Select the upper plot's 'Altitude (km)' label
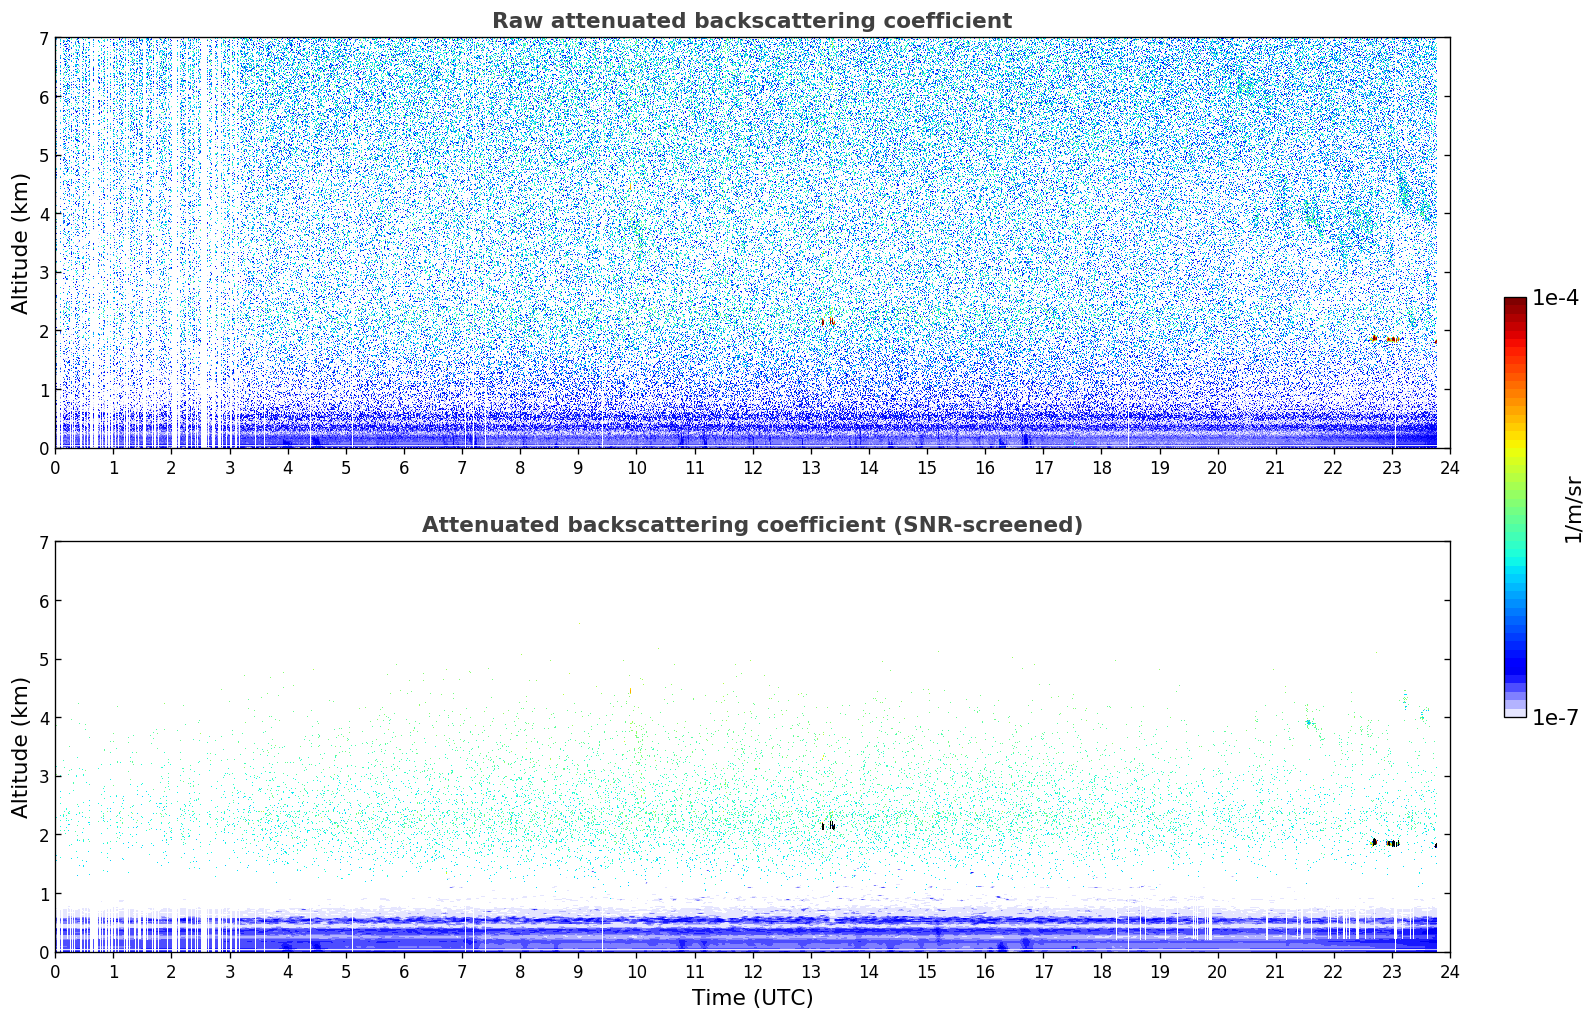Screen dimensions: 1595x1020 coord(21,243)
